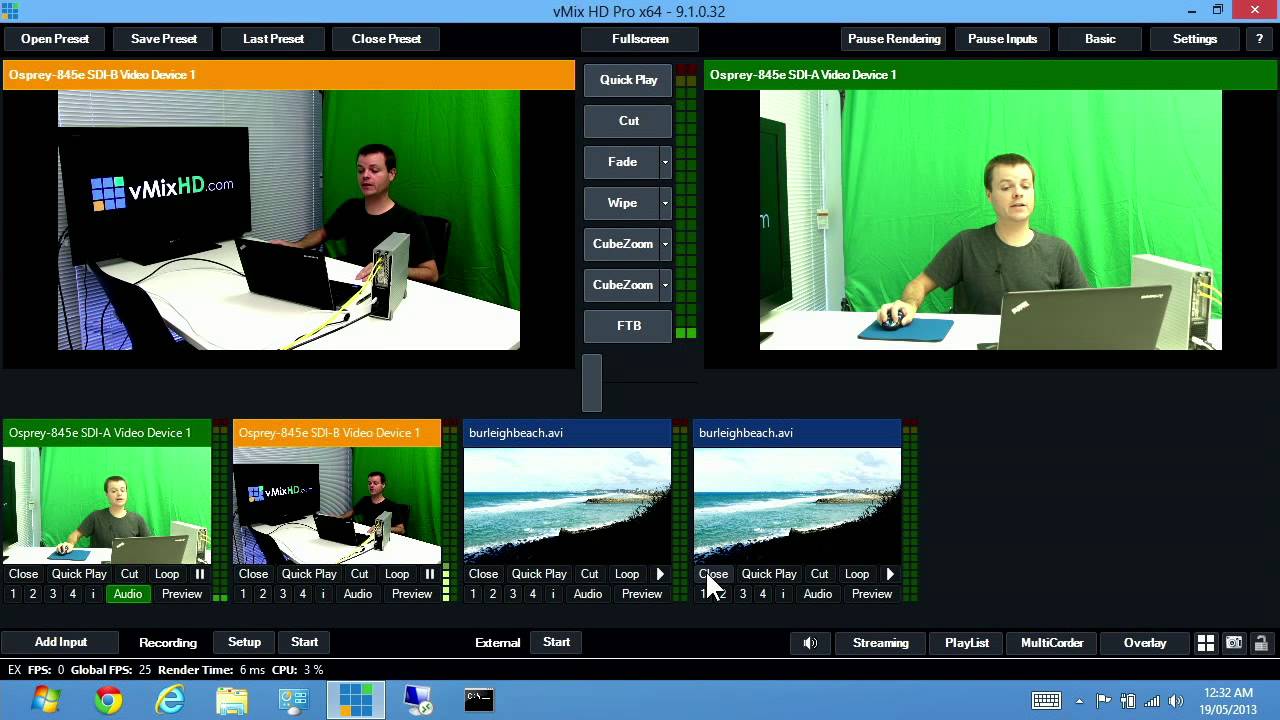This screenshot has width=1280, height=720.
Task: Toggle Preview on the SDI-B input
Action: tap(411, 594)
